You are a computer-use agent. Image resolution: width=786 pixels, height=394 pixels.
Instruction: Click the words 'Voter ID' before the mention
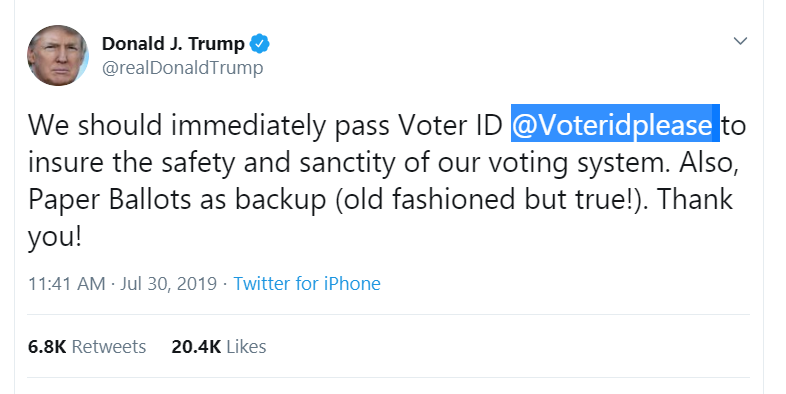451,124
